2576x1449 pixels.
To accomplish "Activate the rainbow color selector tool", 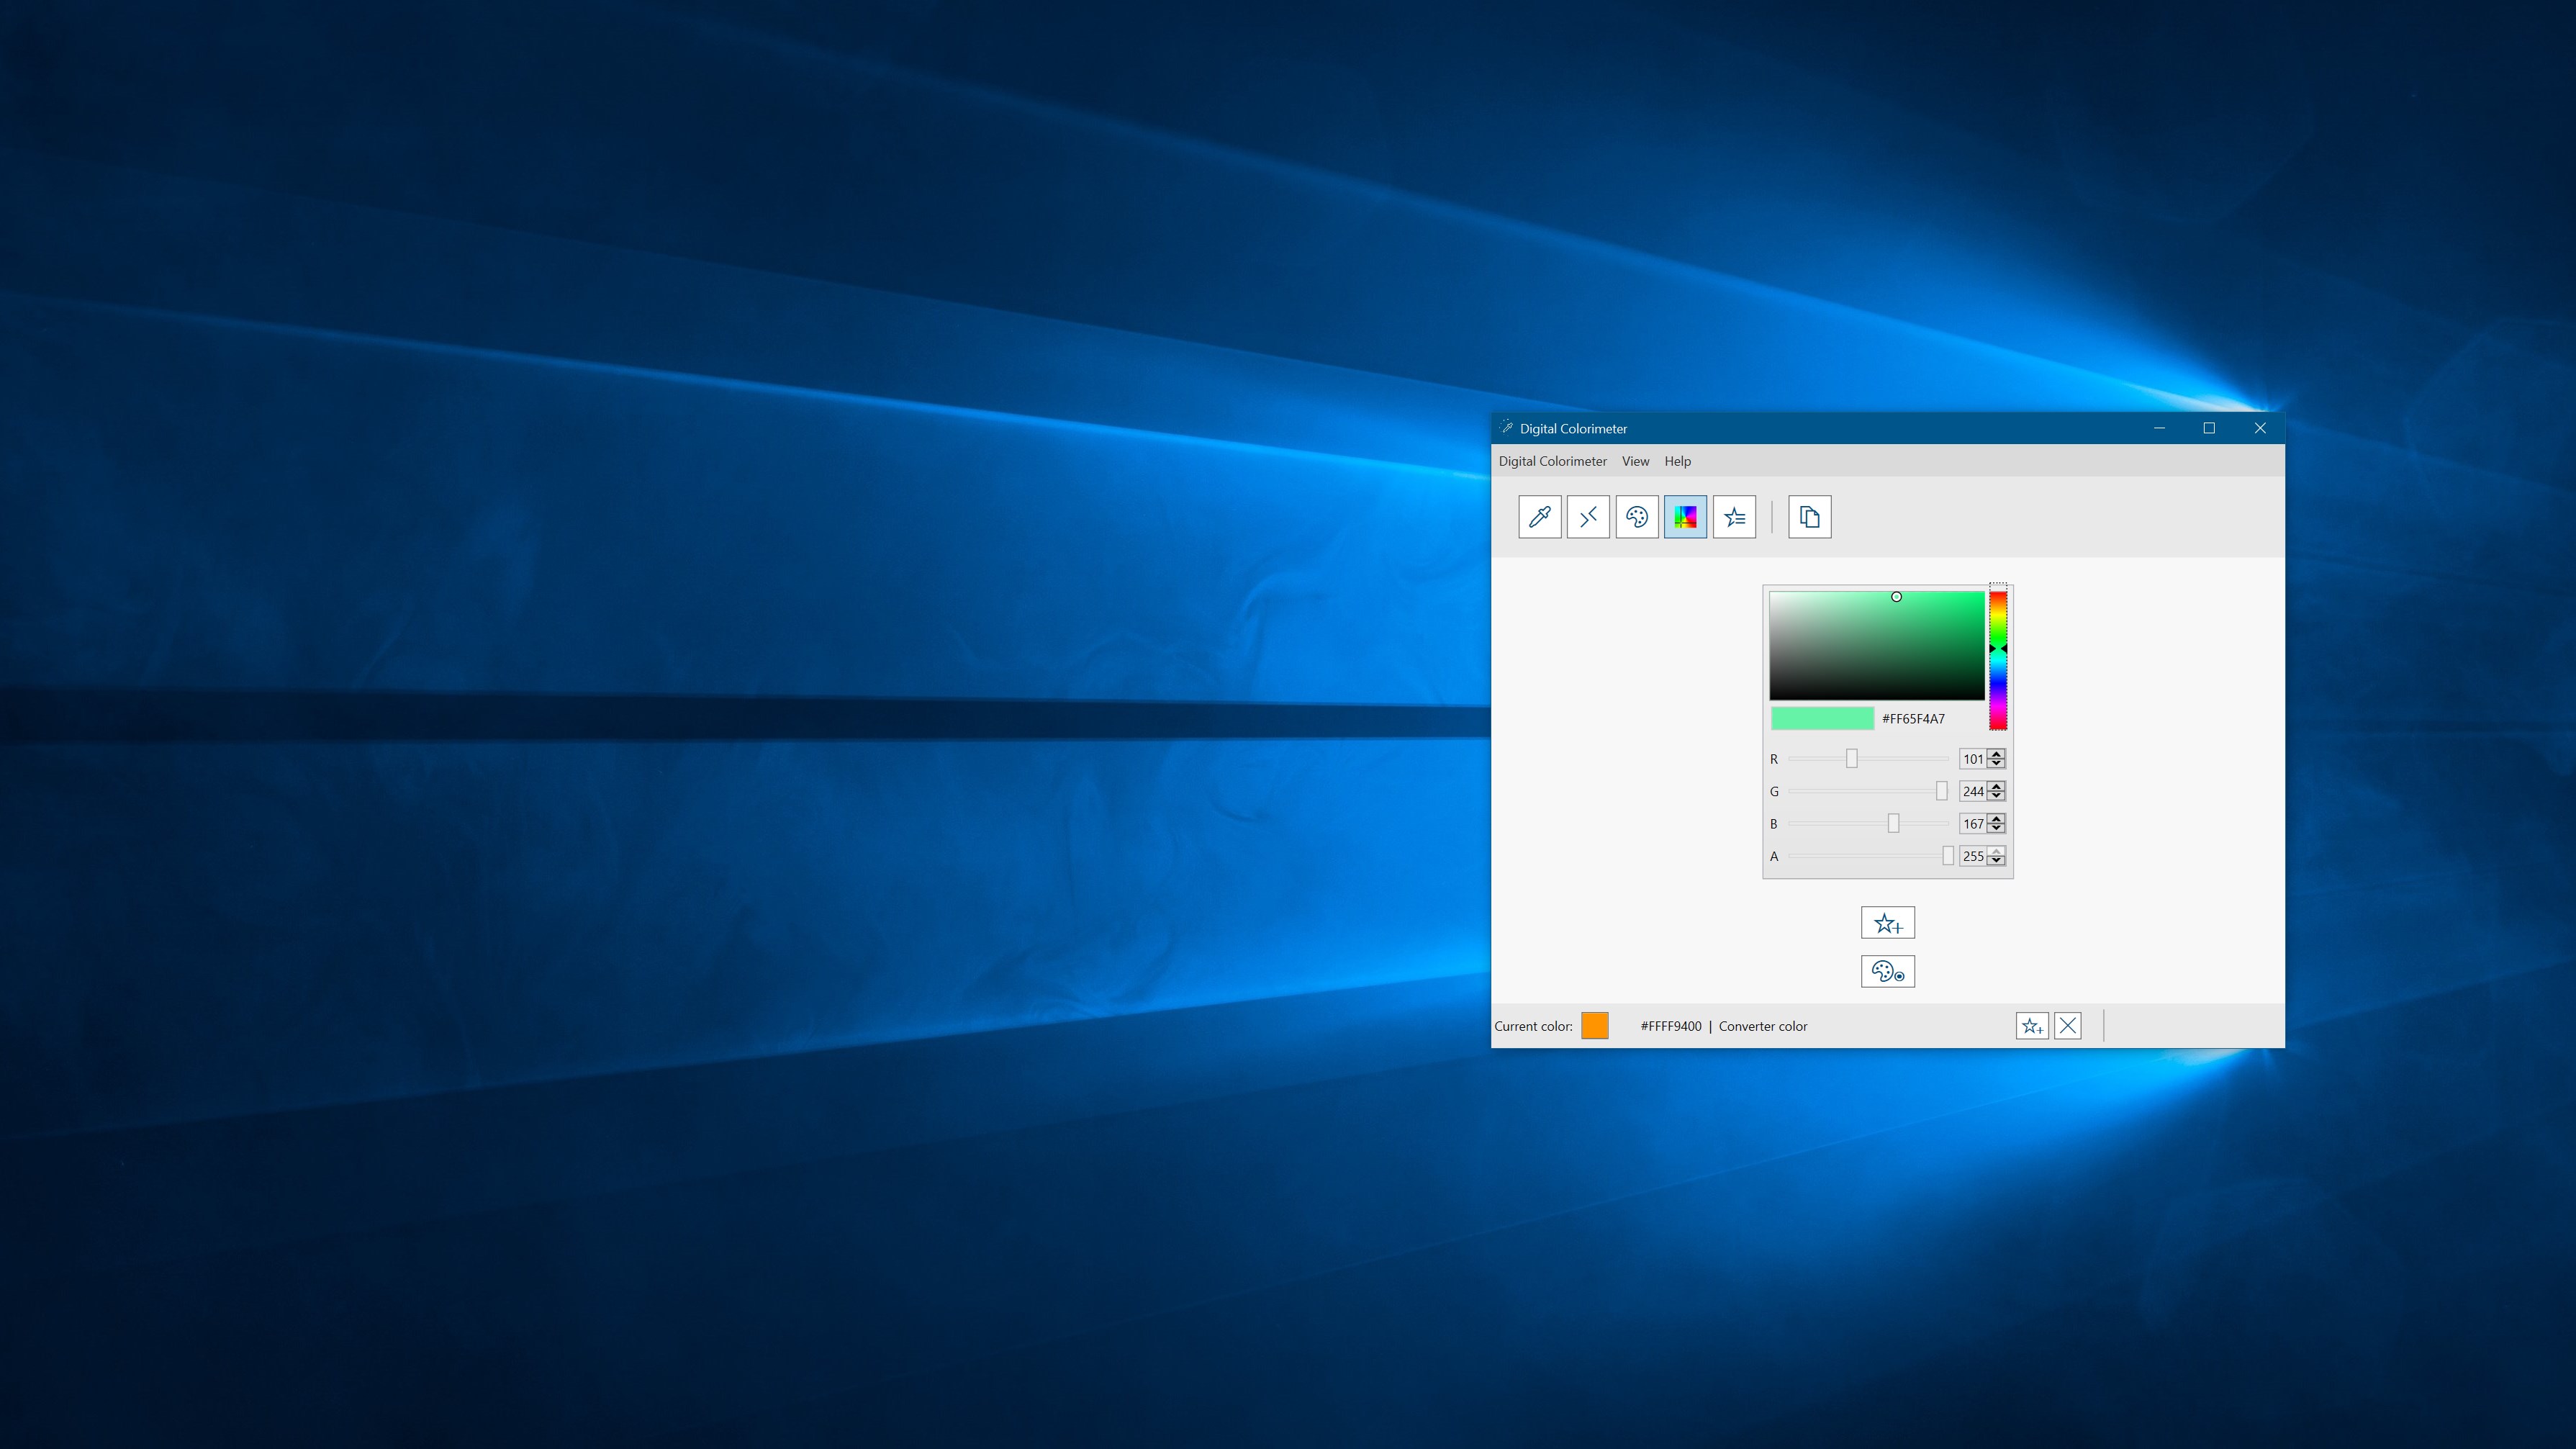I will point(1685,517).
